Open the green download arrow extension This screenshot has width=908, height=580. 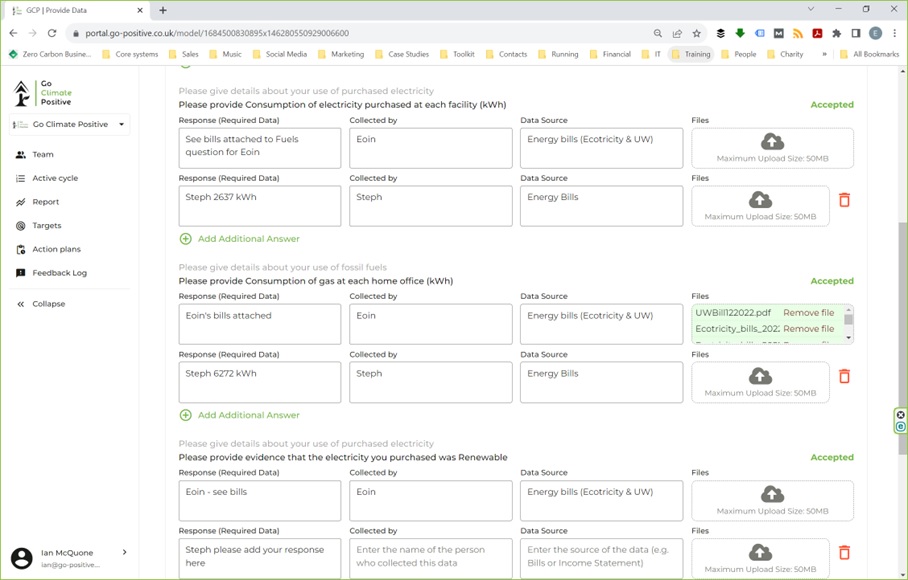[739, 33]
